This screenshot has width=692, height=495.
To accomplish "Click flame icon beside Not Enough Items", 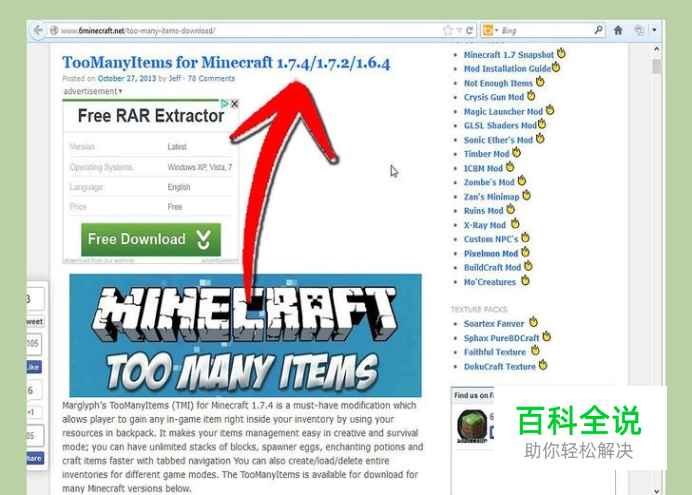I will tap(540, 81).
